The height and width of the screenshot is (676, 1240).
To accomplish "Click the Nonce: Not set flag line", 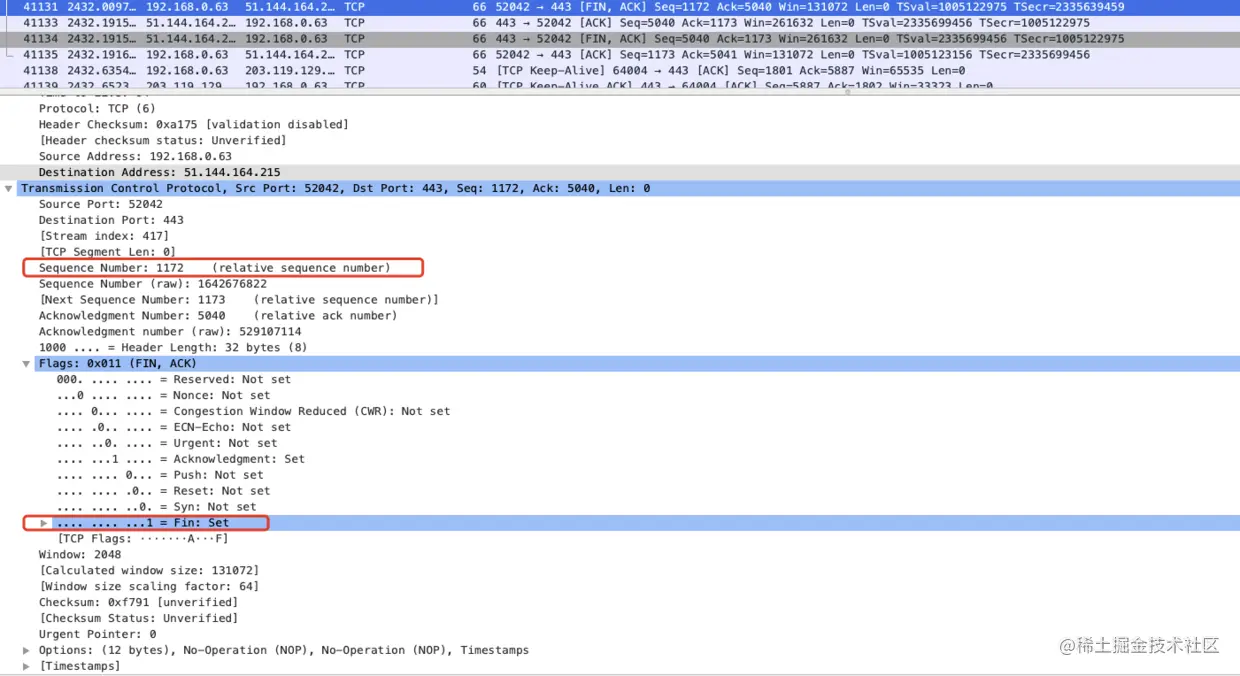I will pyautogui.click(x=163, y=396).
